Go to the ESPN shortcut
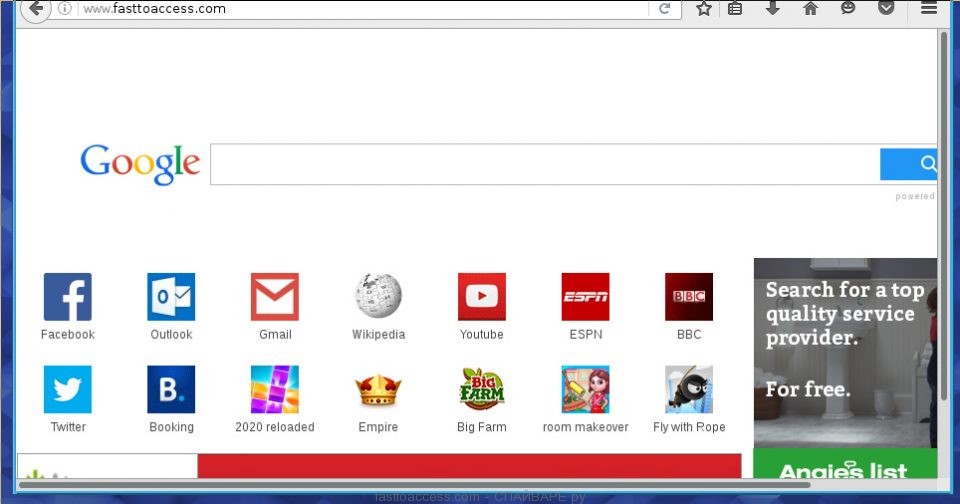 (x=585, y=297)
